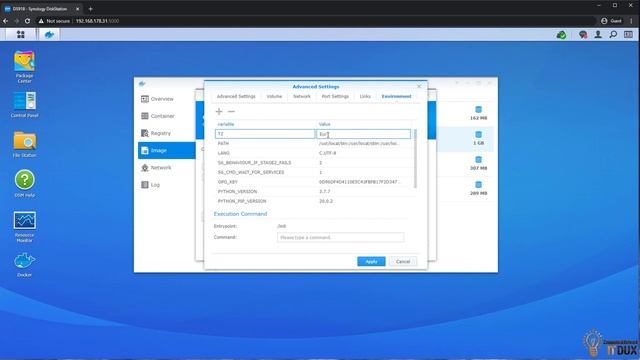Switch to Advanced Settings tab
Screen dimensions: 640x360
tap(236, 96)
